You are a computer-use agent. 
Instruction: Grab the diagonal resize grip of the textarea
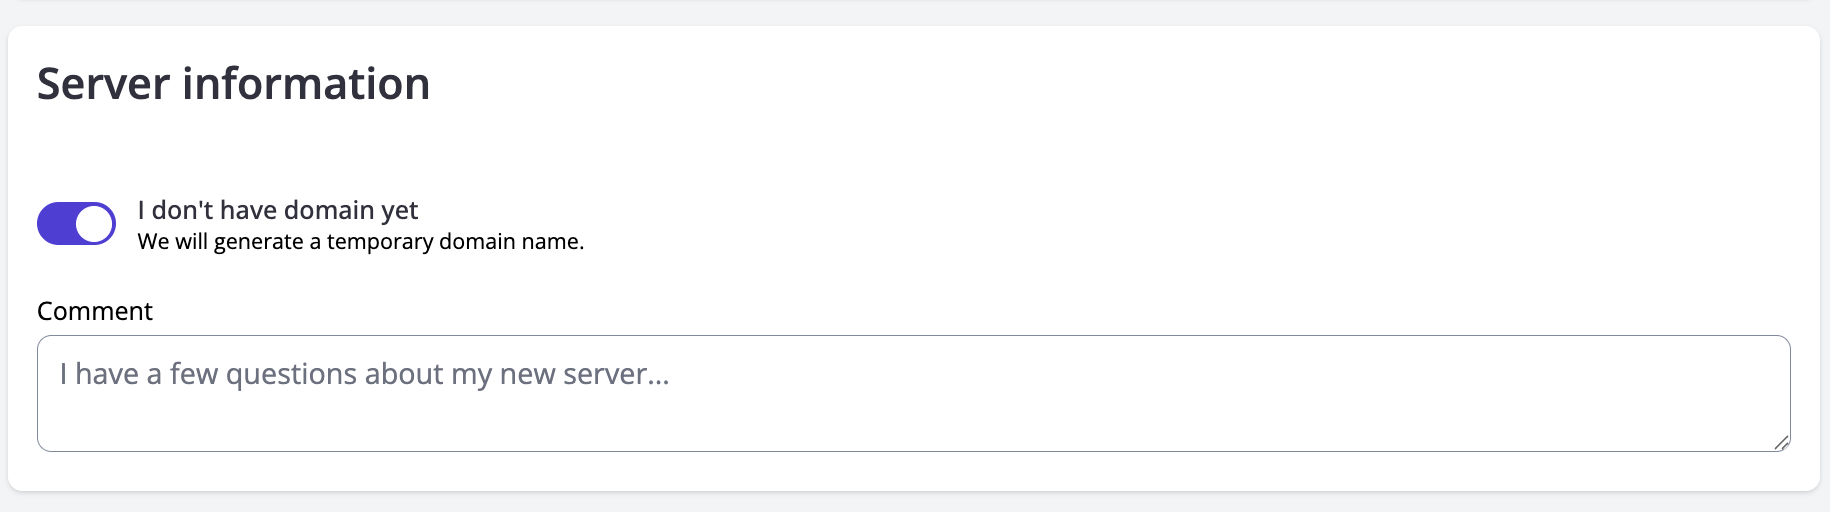(1781, 442)
